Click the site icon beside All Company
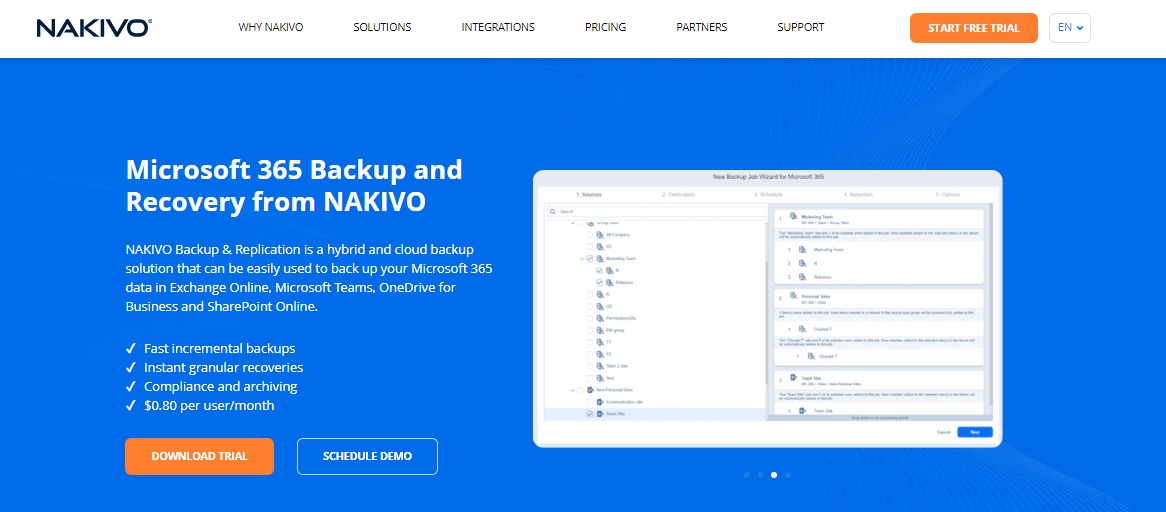 click(600, 235)
